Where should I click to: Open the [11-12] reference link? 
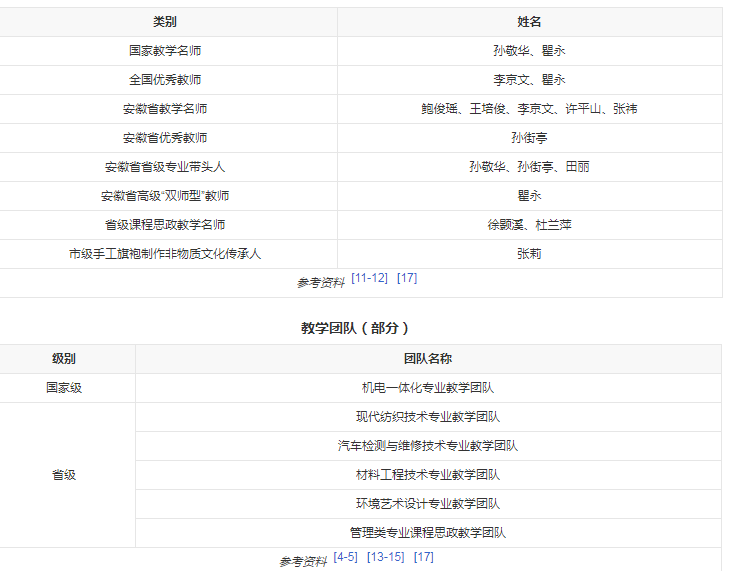[369, 279]
